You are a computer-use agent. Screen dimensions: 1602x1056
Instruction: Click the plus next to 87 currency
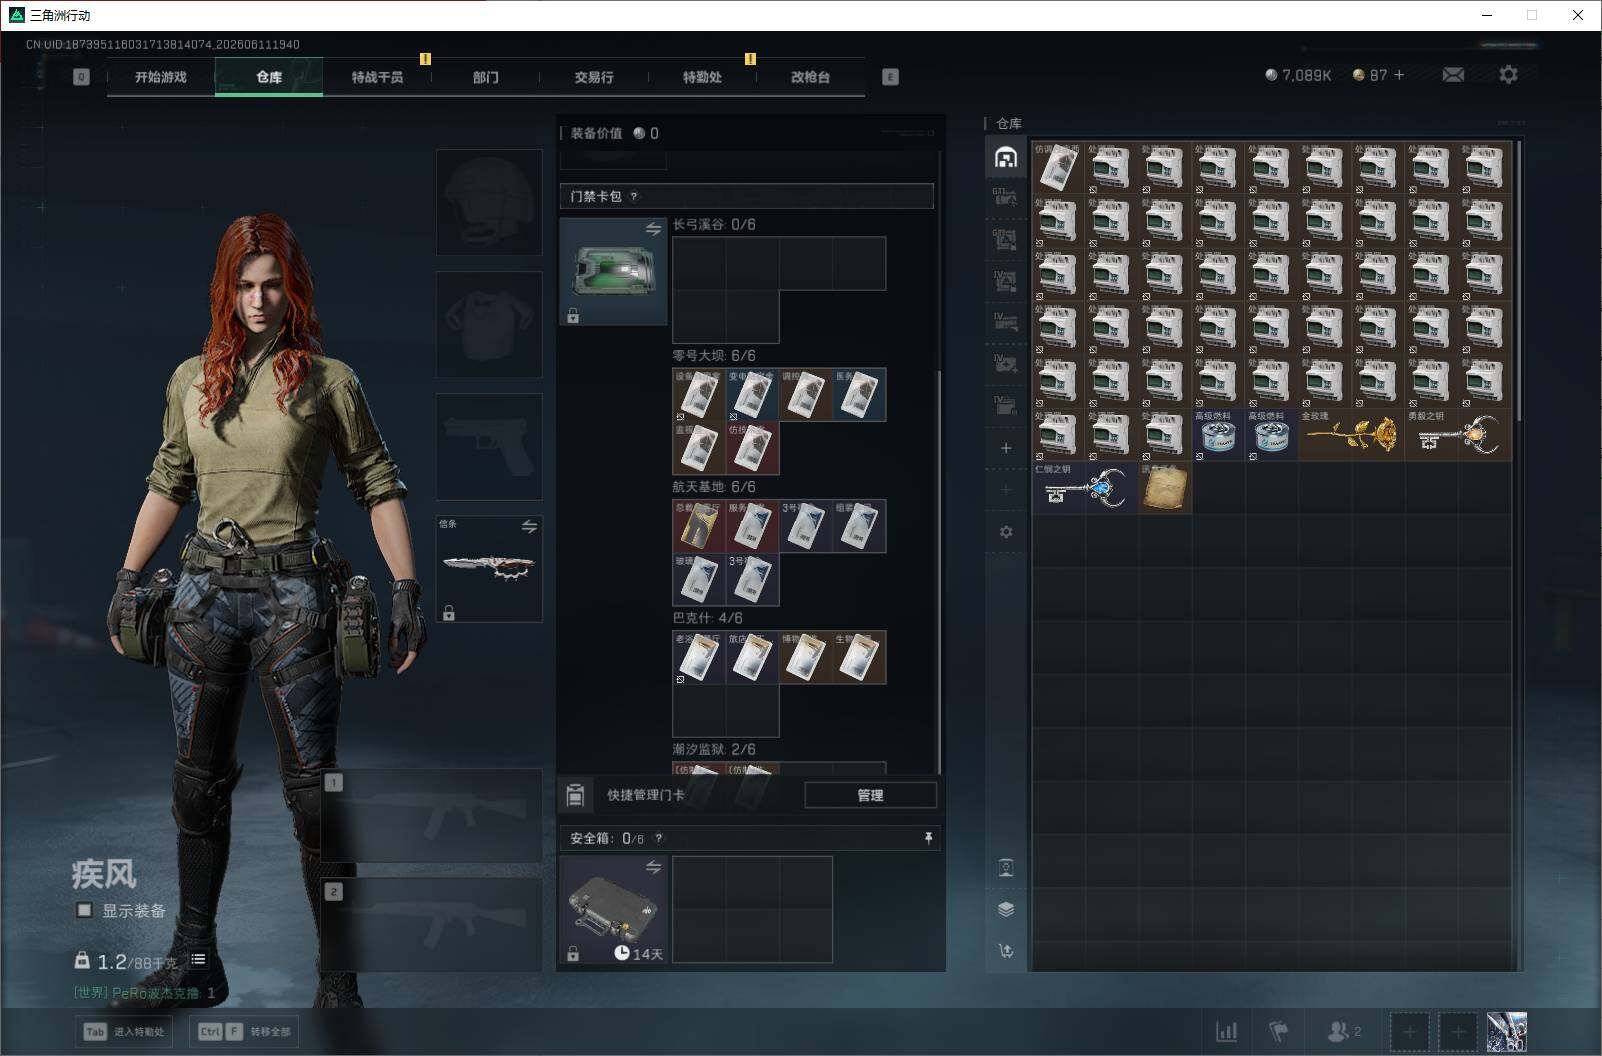(x=1399, y=75)
